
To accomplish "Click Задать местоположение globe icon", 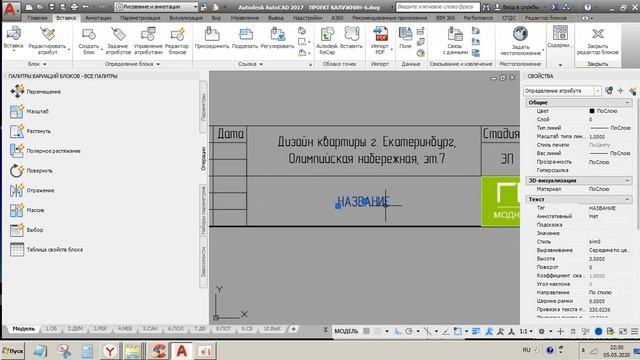I will [x=520, y=34].
